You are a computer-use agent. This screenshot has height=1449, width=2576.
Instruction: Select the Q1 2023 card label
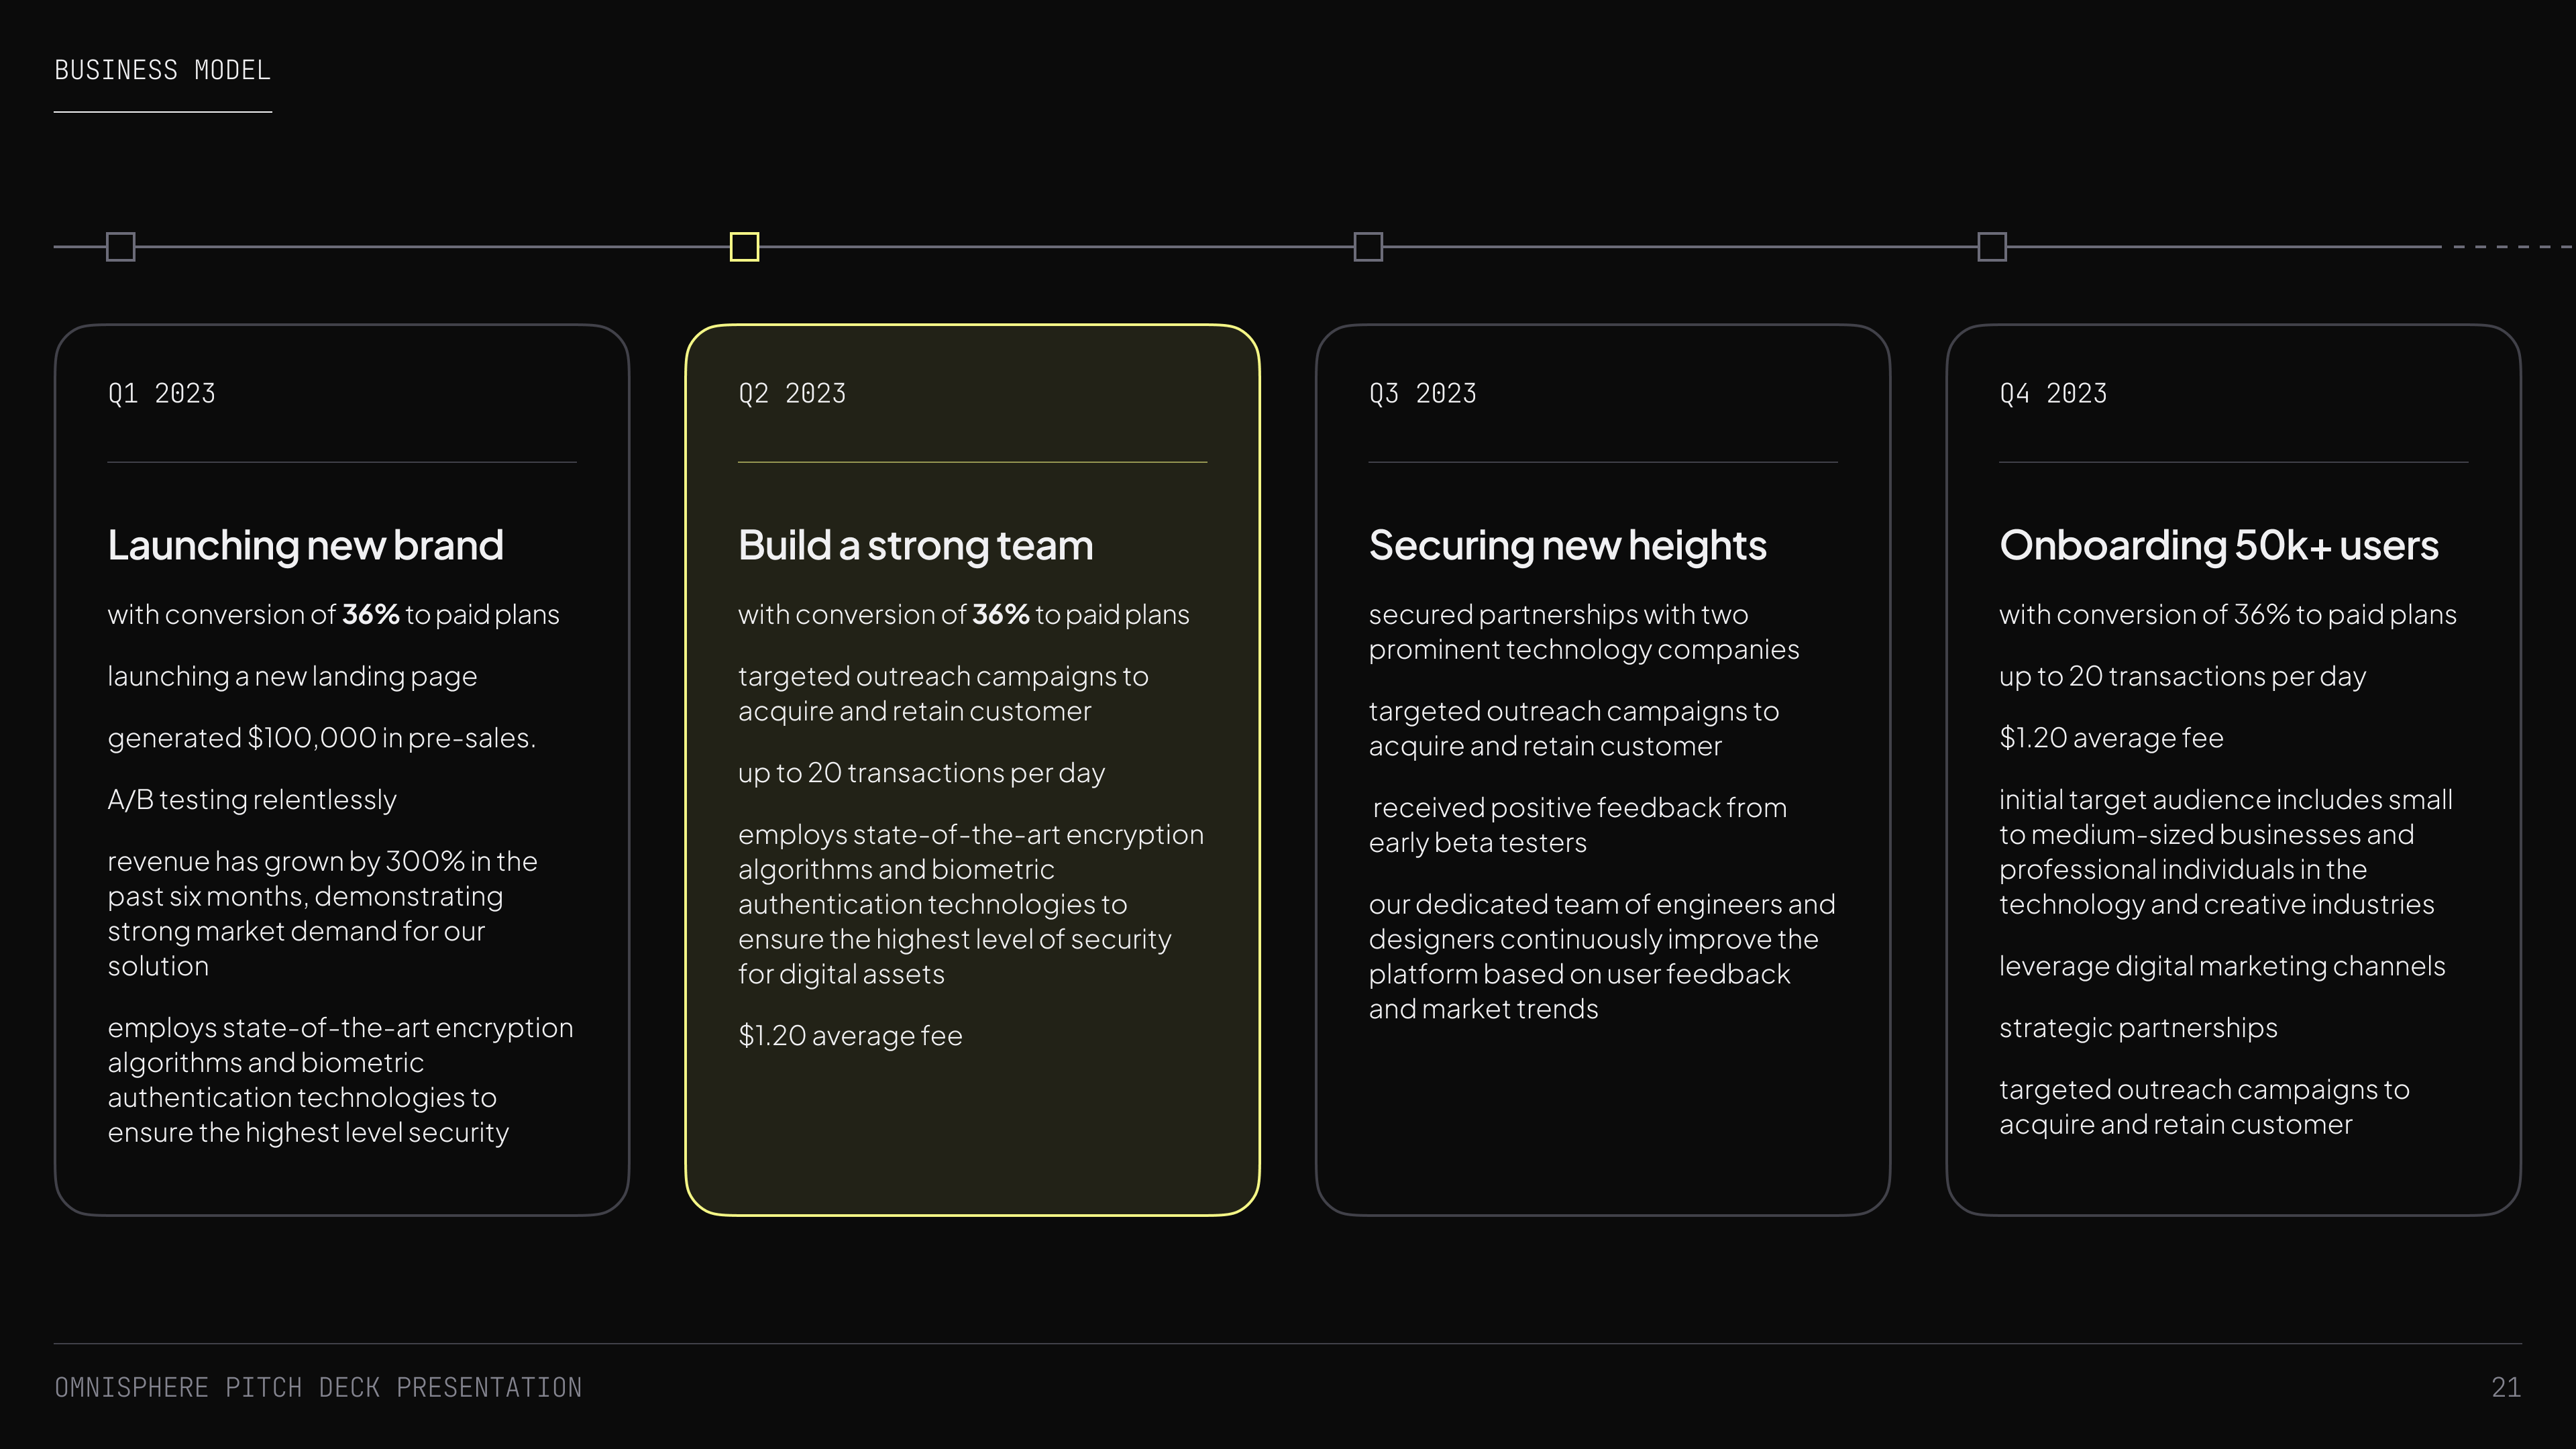(162, 393)
